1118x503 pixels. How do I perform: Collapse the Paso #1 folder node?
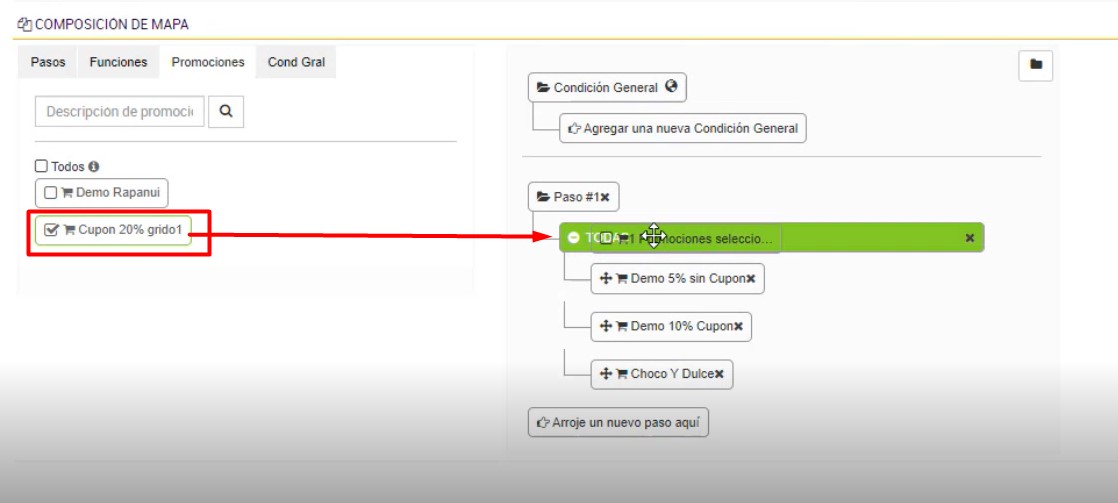tap(543, 198)
